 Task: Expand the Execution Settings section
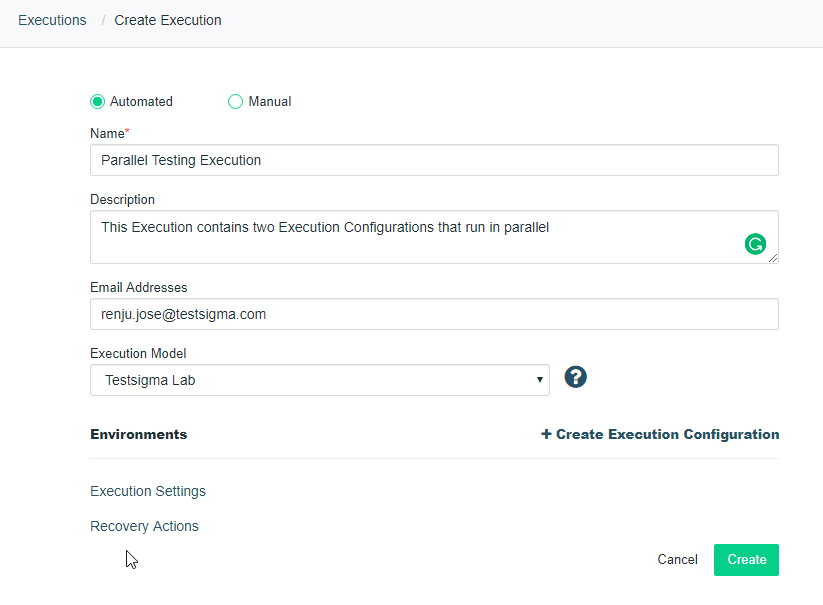148,491
